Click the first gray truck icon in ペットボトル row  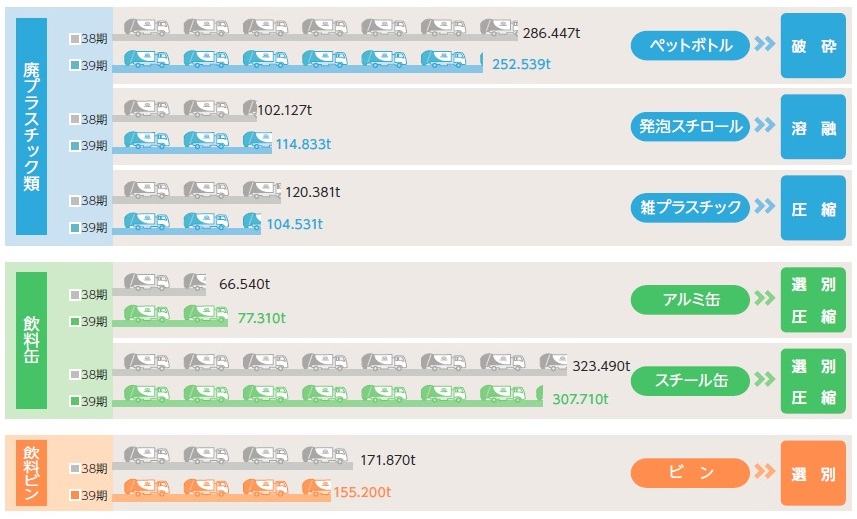pos(146,29)
